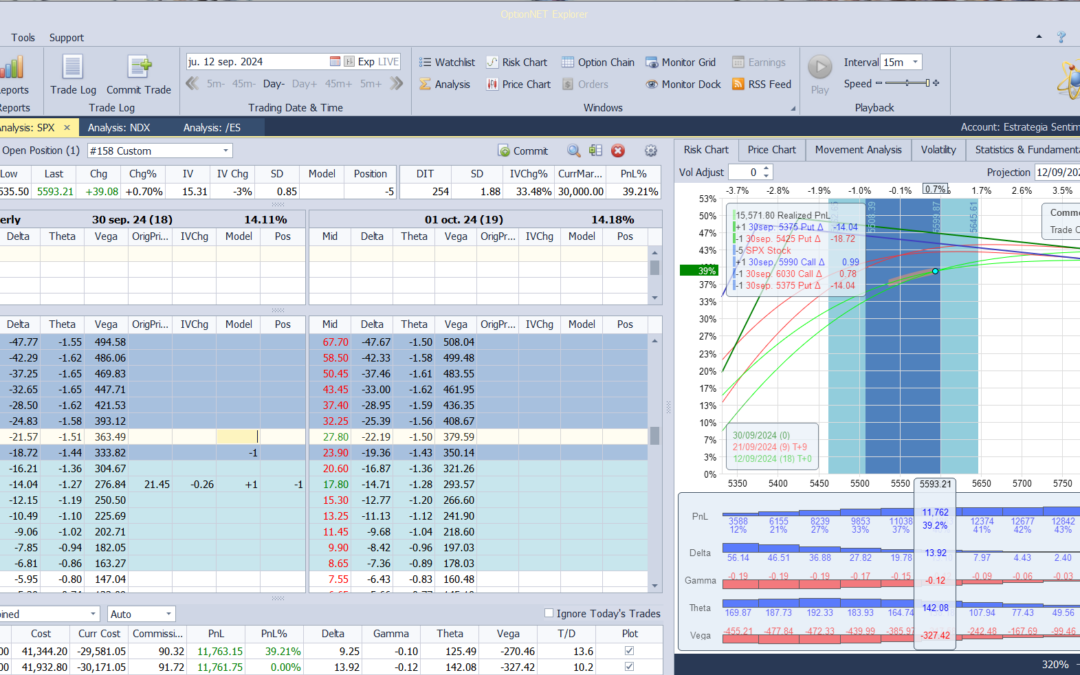Step back with the double left chevron
This screenshot has width=1080, height=675.
pos(192,83)
